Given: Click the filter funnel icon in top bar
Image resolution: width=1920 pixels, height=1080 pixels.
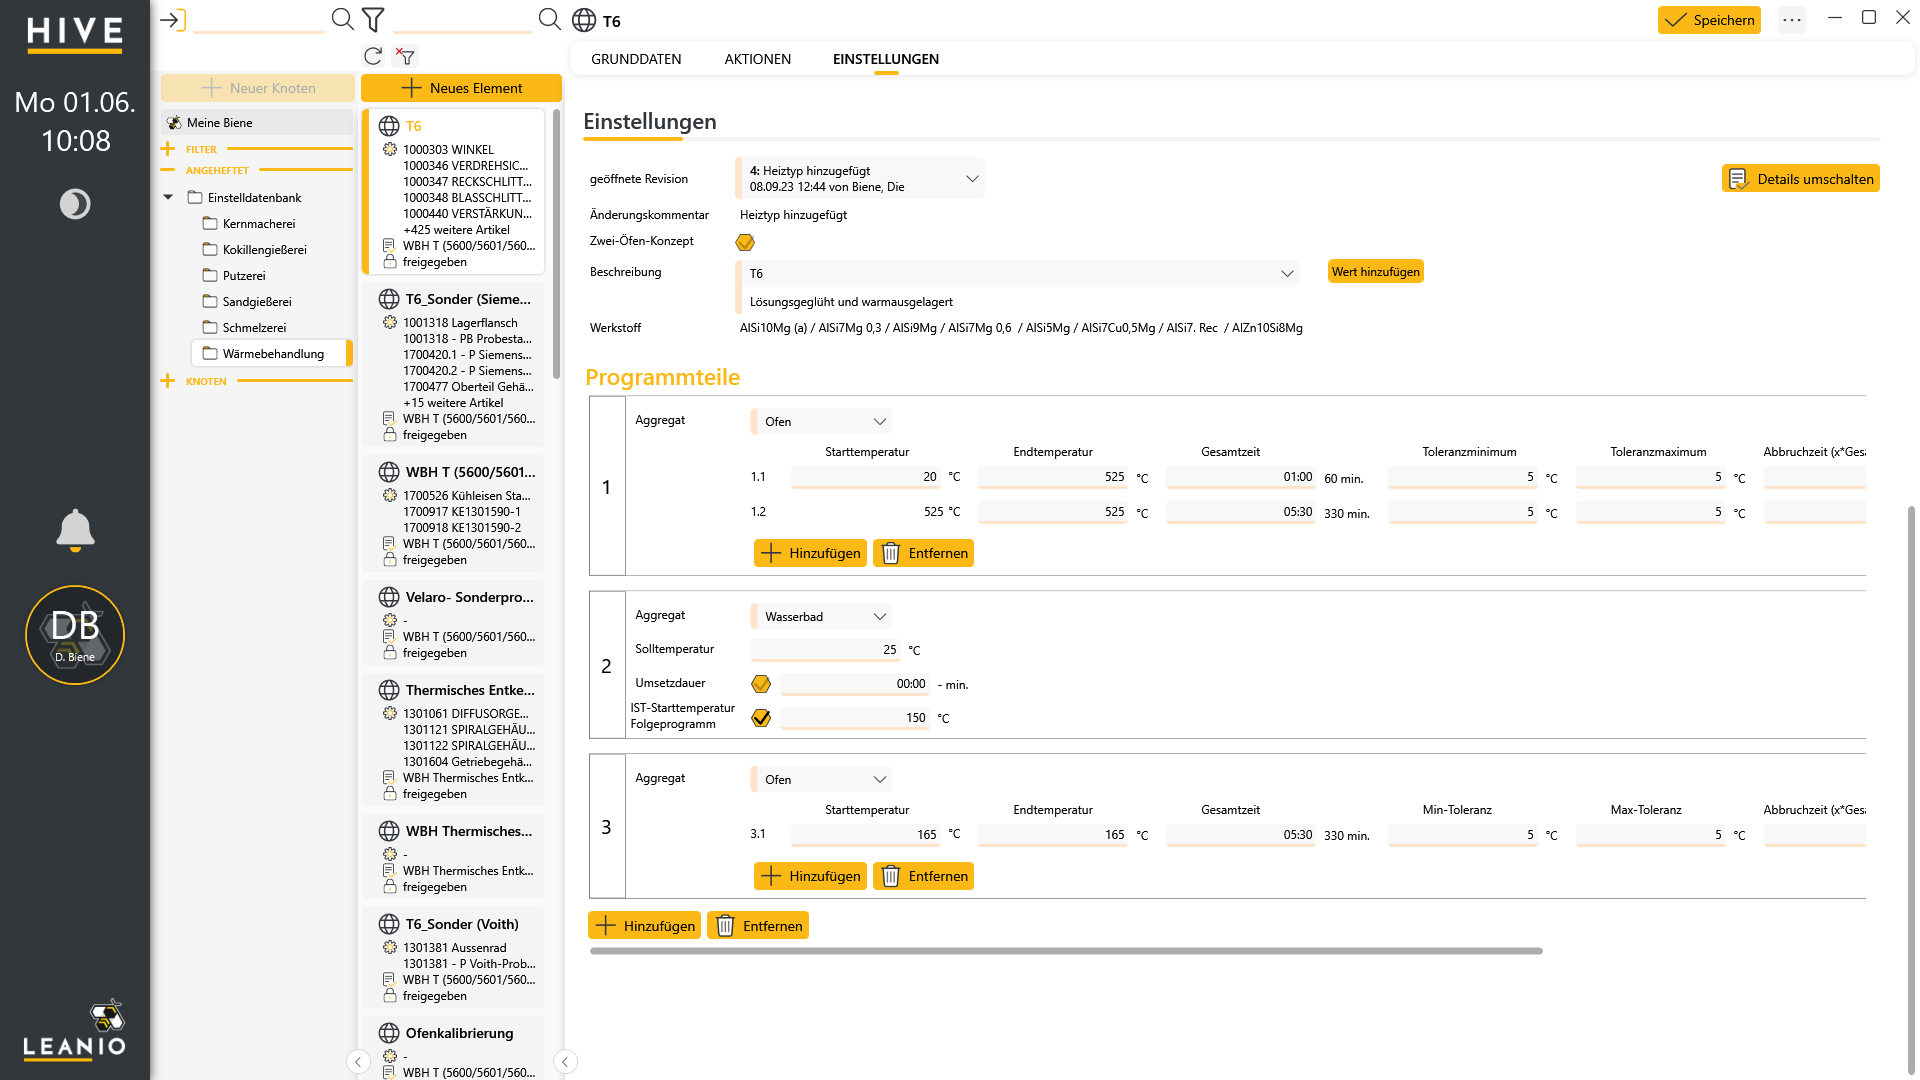Looking at the screenshot, I should point(373,19).
